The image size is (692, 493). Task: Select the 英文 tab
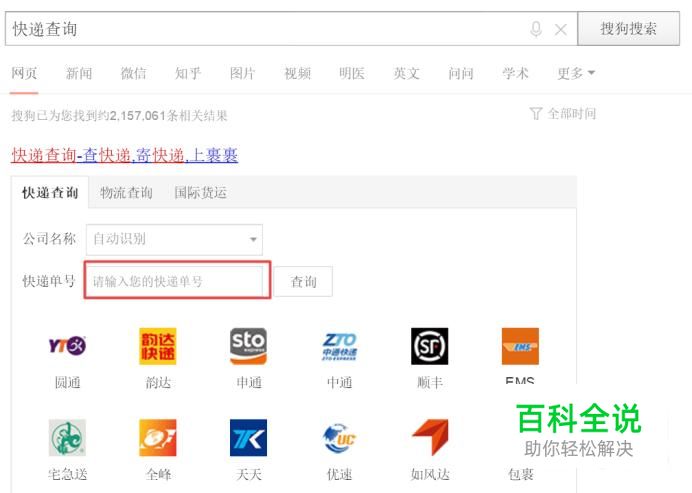(x=406, y=73)
